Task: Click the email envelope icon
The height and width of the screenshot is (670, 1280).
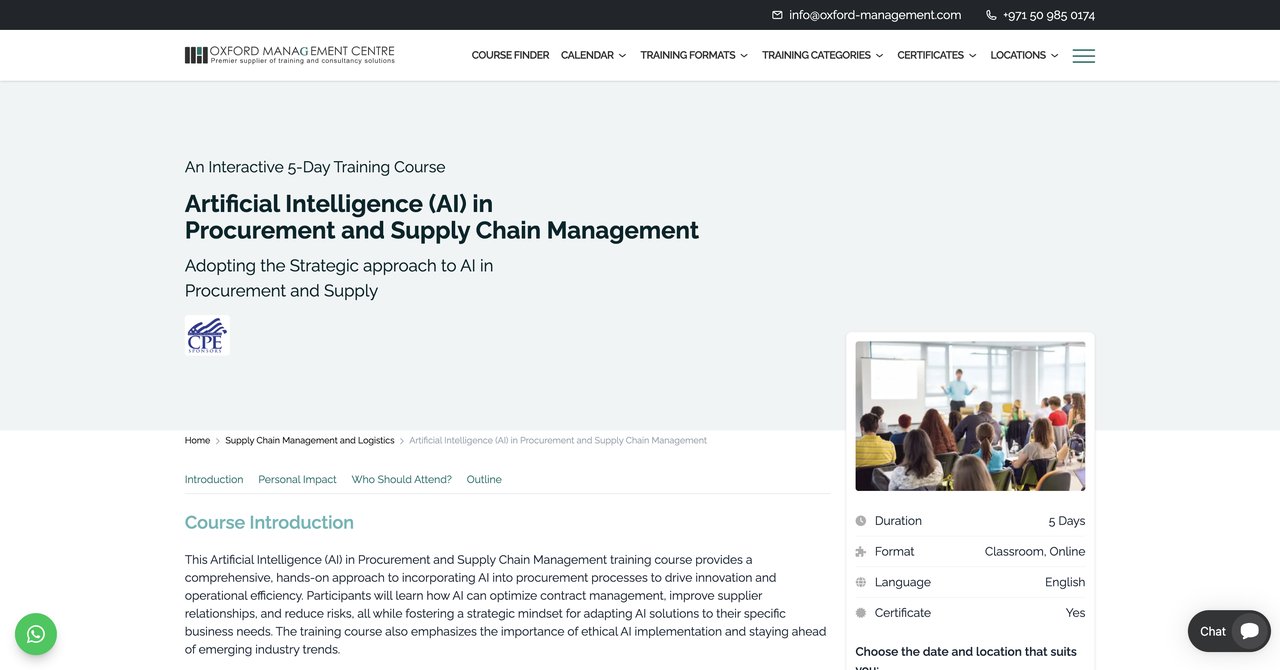Action: coord(777,15)
